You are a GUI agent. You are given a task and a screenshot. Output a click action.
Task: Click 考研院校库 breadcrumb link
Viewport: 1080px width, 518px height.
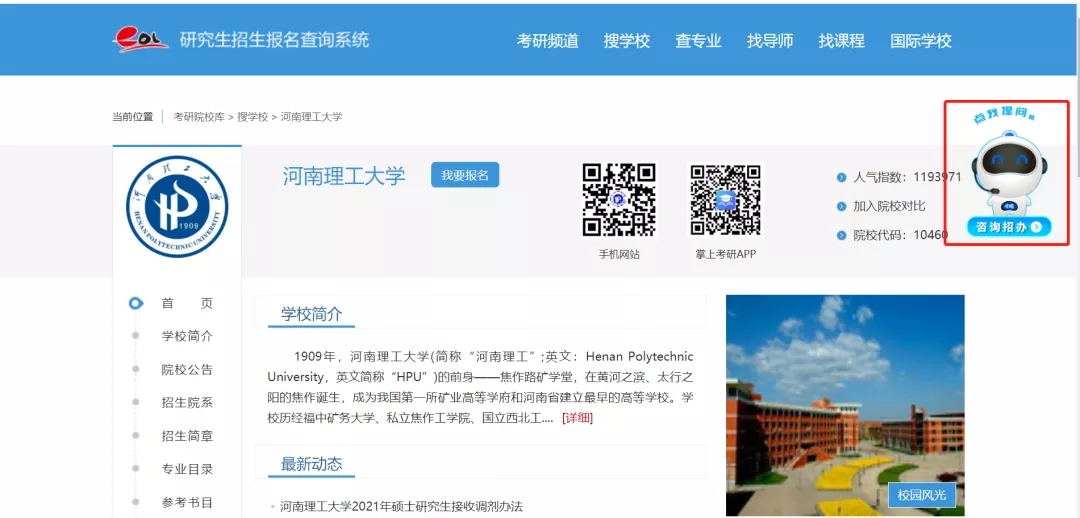click(x=199, y=117)
